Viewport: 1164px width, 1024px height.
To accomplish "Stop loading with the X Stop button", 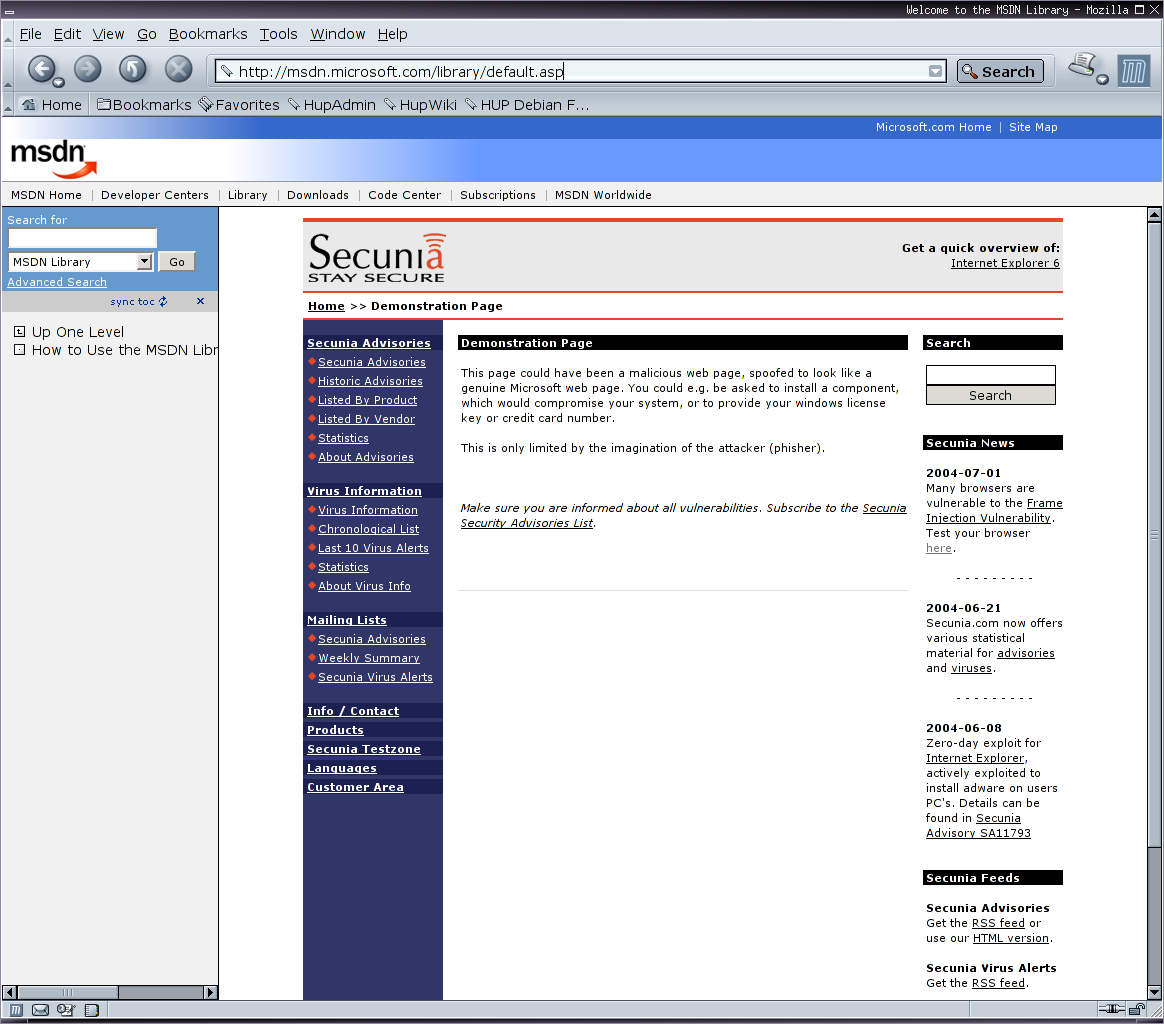I will (x=178, y=69).
